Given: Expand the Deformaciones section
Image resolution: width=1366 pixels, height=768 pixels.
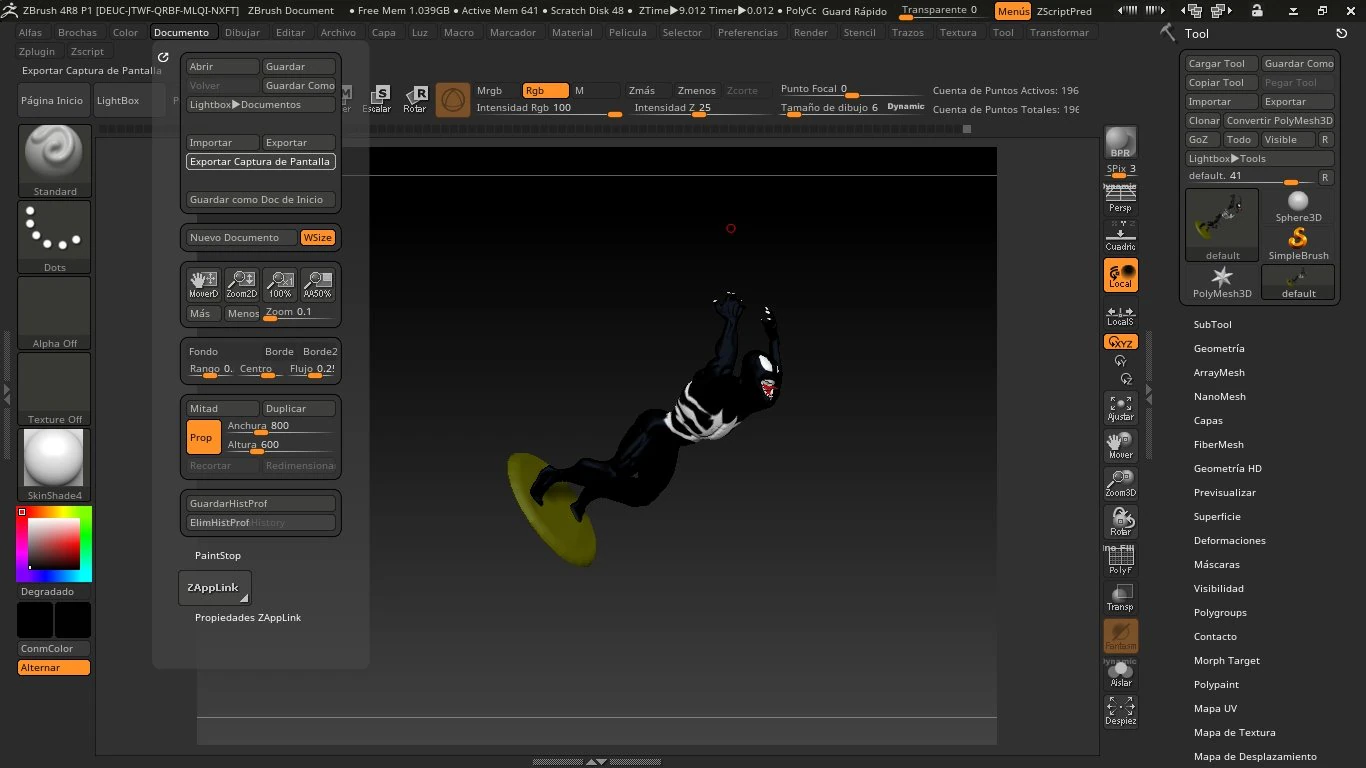Looking at the screenshot, I should [1230, 541].
